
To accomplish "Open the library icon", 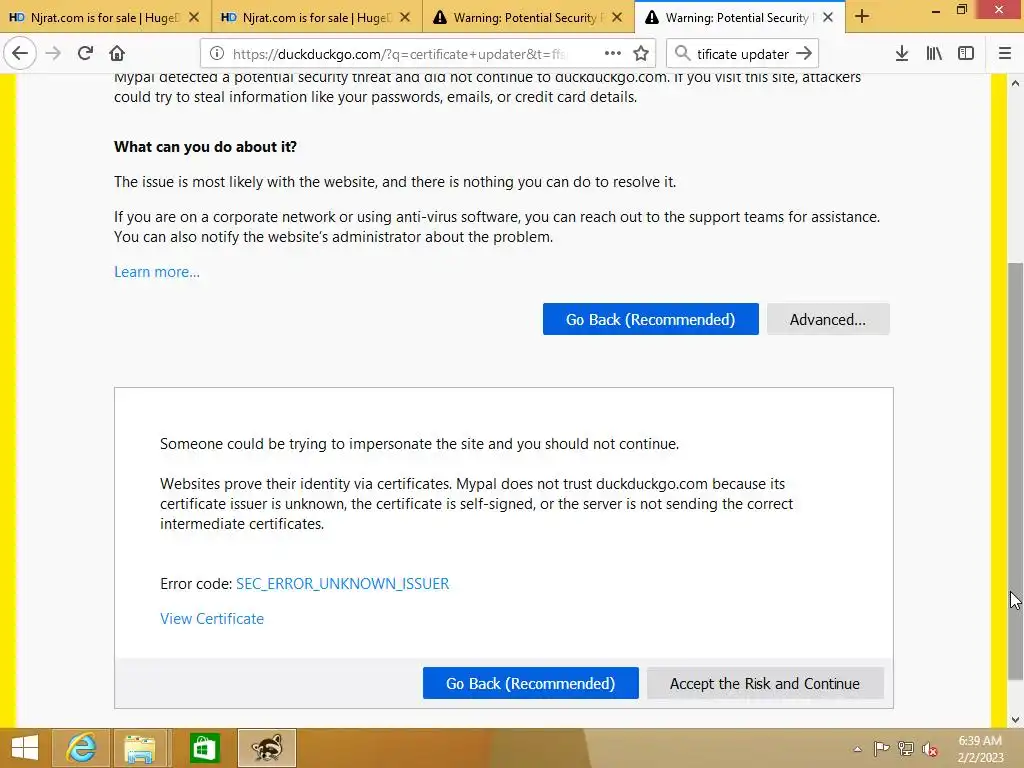I will (x=934, y=54).
